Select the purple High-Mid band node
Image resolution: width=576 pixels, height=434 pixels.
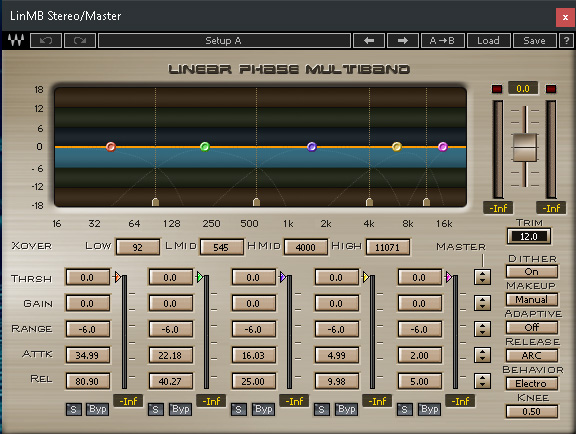pos(312,147)
